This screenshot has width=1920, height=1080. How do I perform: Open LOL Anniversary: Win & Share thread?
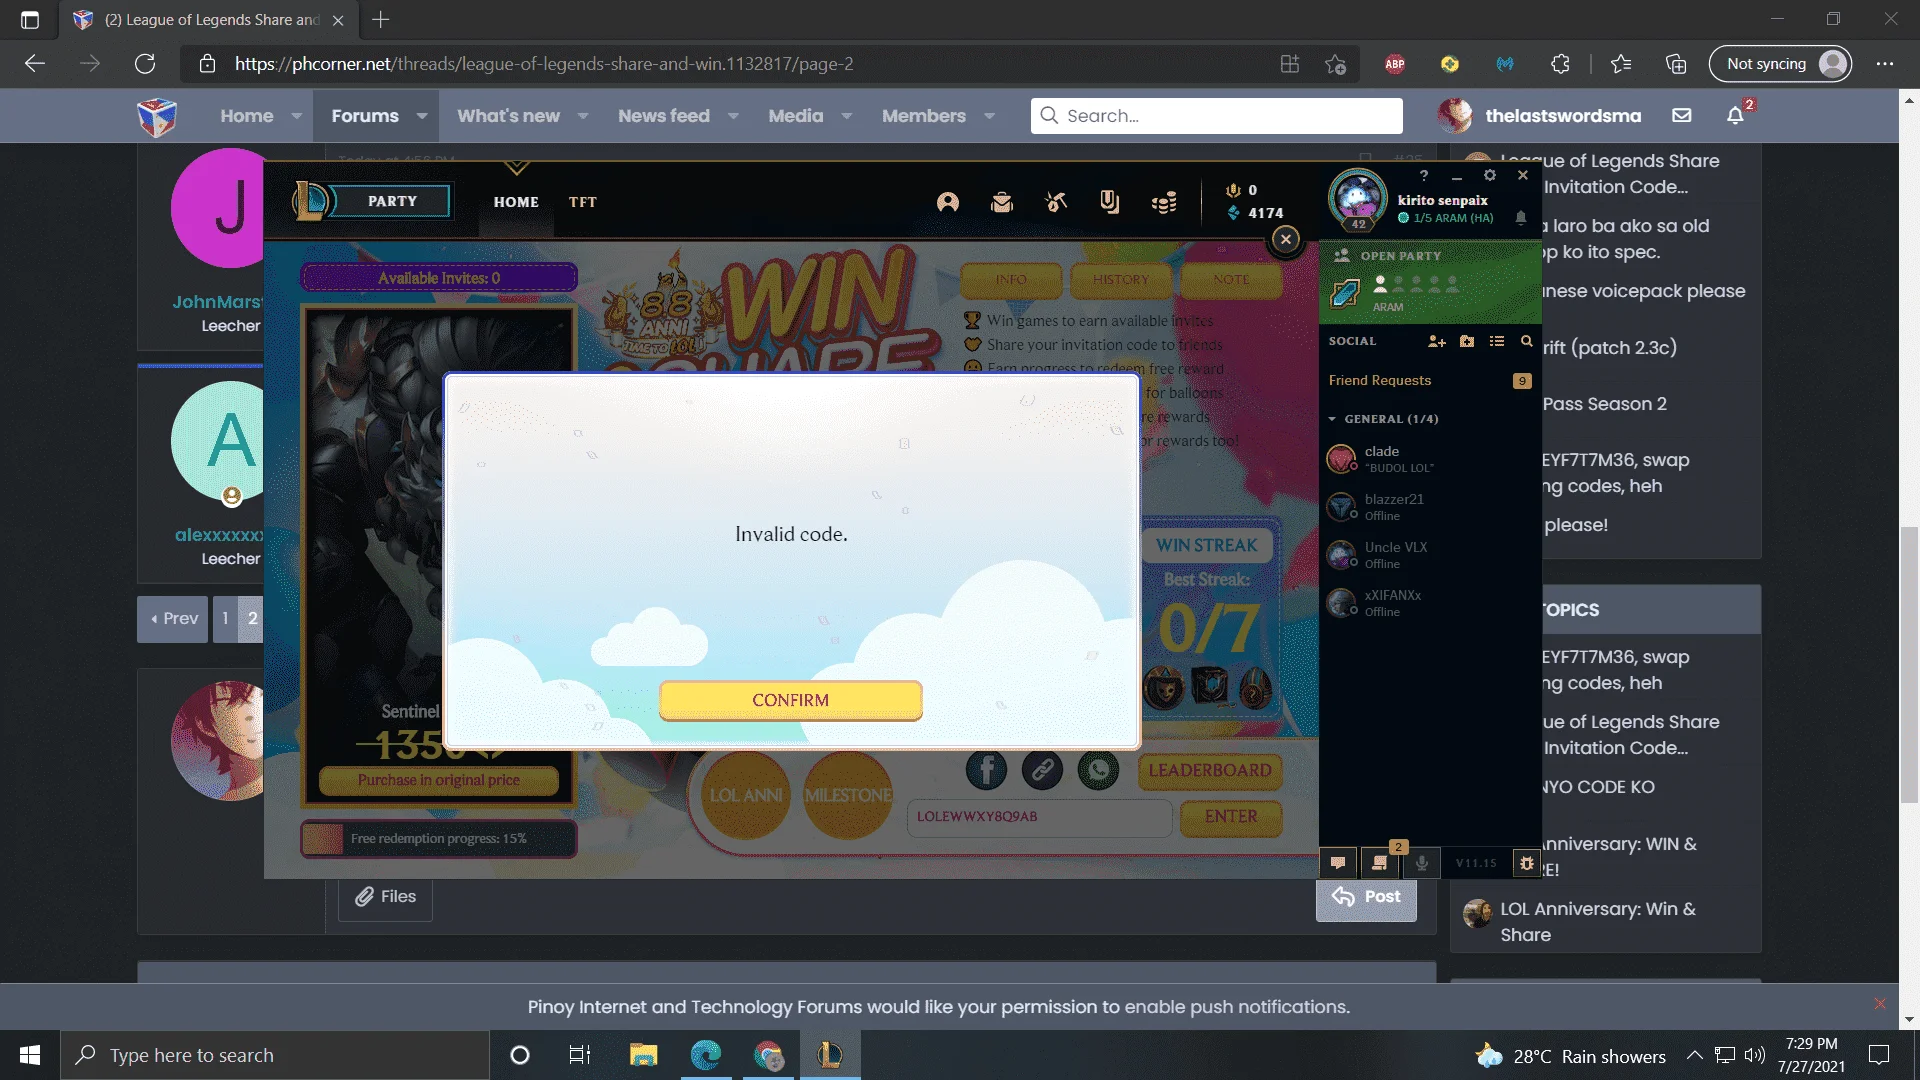click(1598, 922)
